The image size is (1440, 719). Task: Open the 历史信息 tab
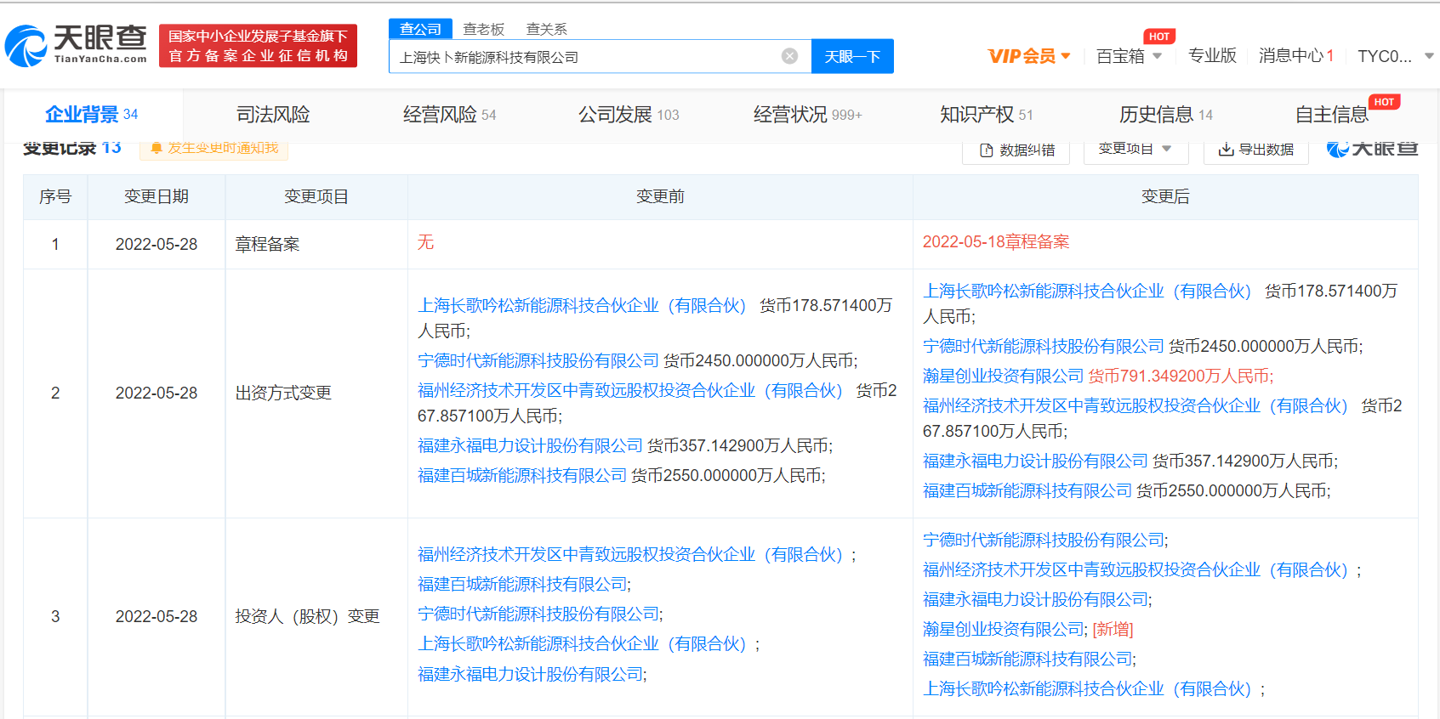pos(1166,114)
